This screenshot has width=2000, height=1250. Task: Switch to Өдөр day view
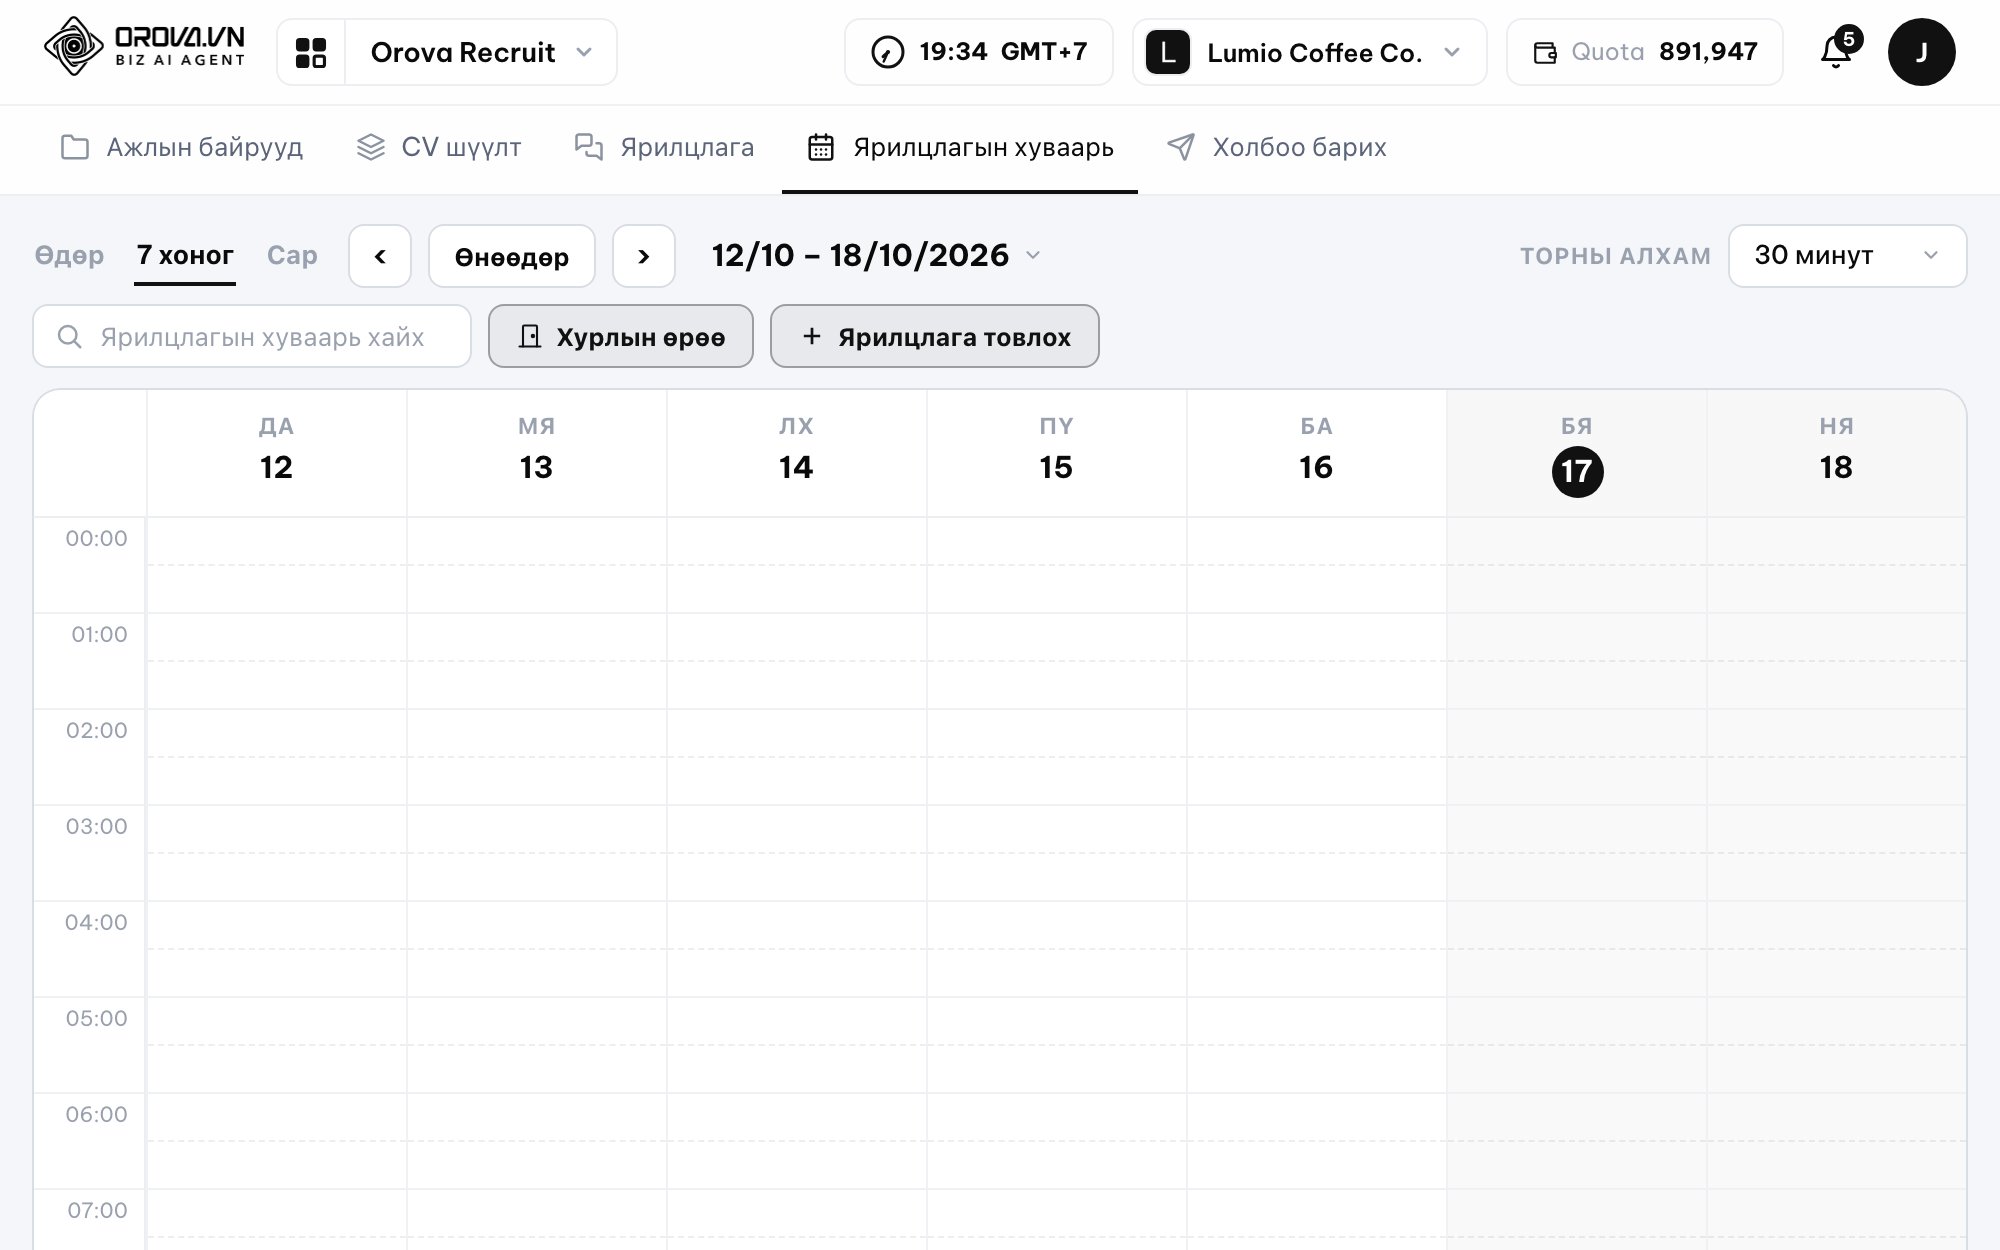[69, 256]
